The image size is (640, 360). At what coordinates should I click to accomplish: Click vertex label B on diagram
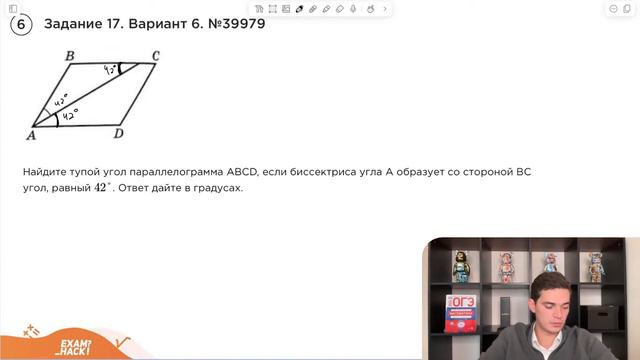(70, 56)
